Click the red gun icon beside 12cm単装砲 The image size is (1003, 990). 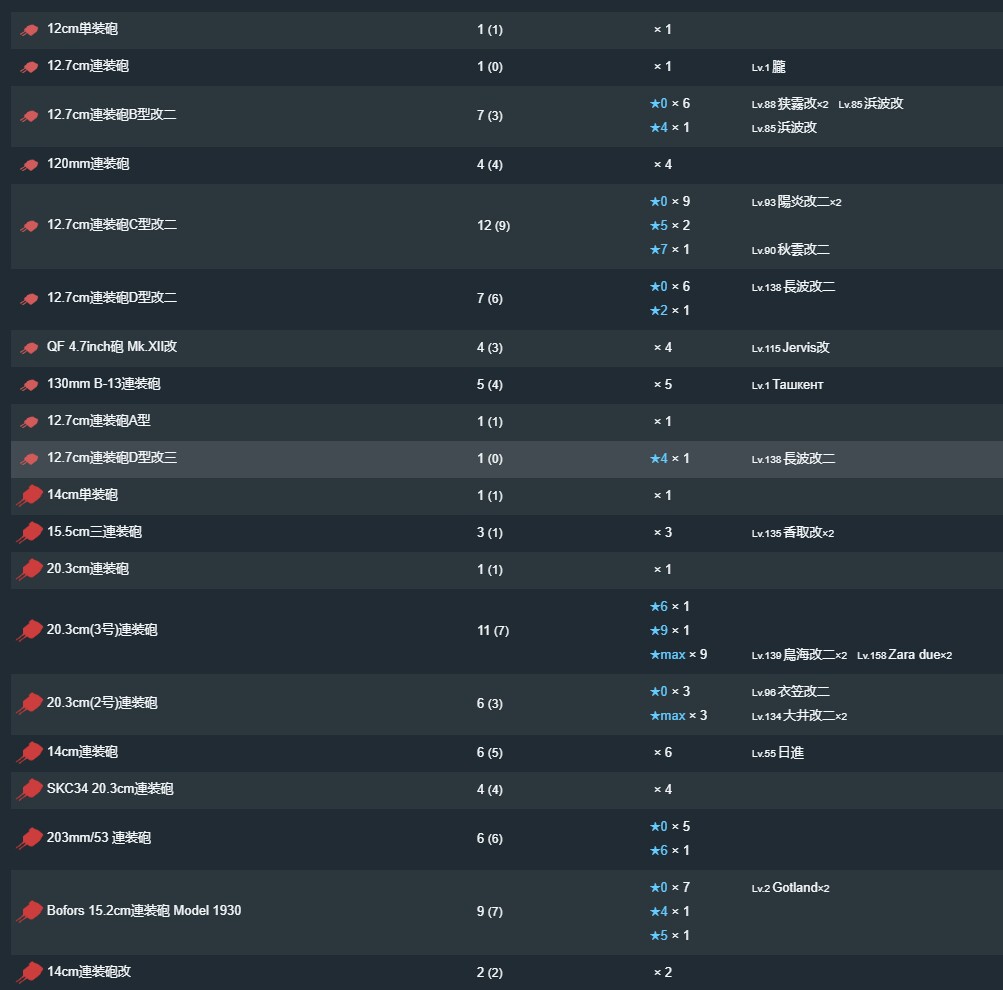click(29, 29)
